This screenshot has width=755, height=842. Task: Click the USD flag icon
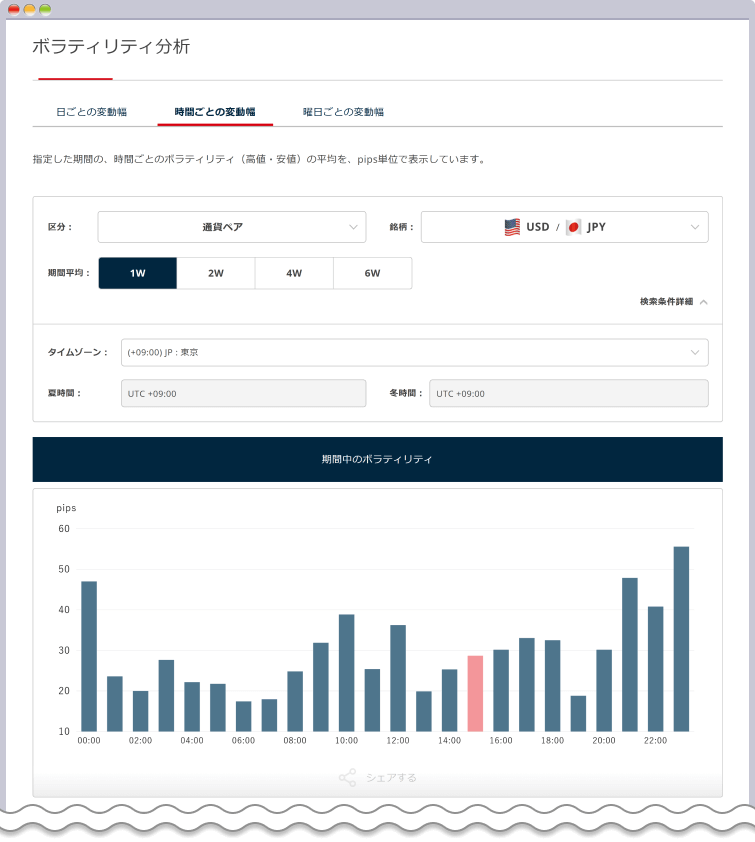click(x=512, y=227)
